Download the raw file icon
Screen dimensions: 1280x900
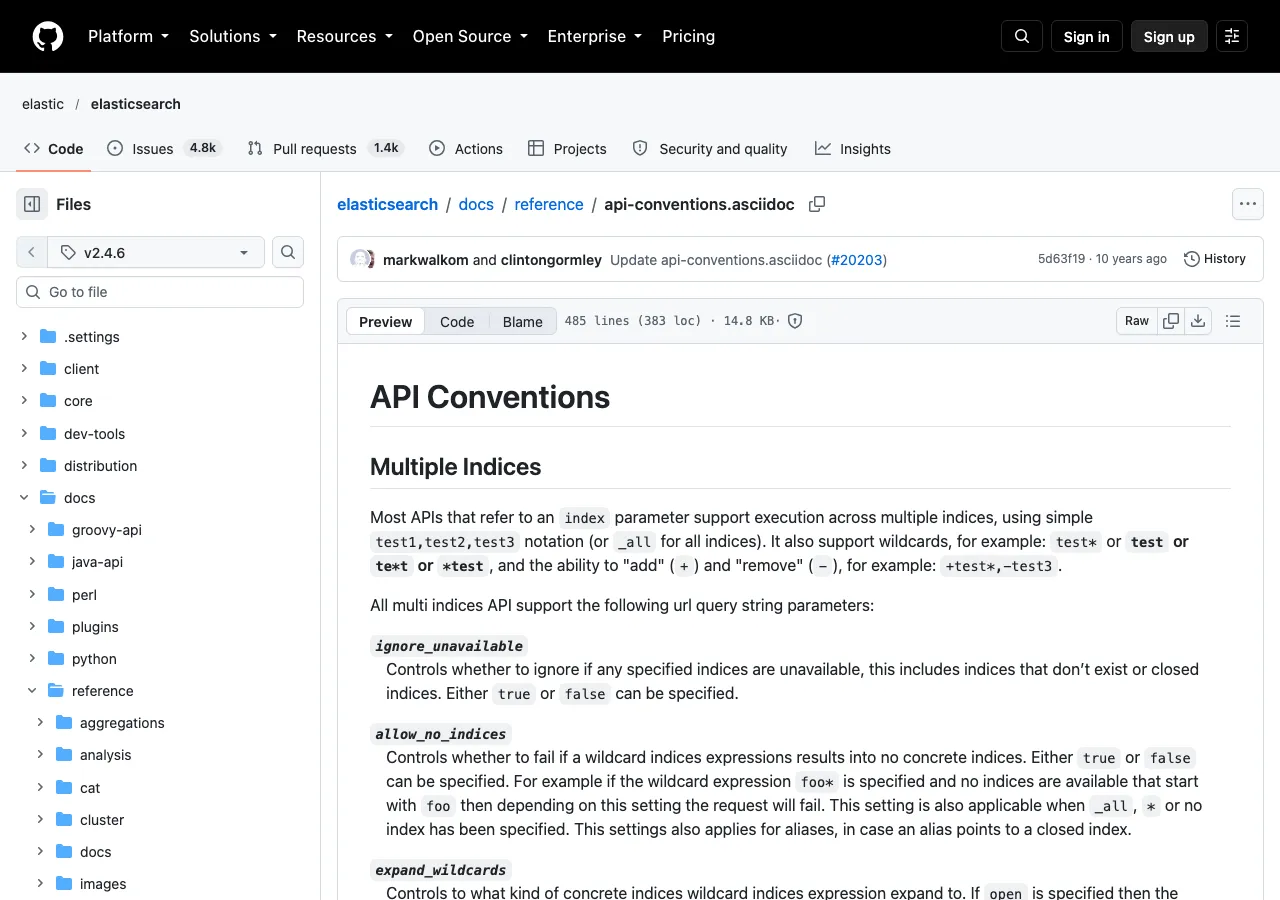[1198, 321]
